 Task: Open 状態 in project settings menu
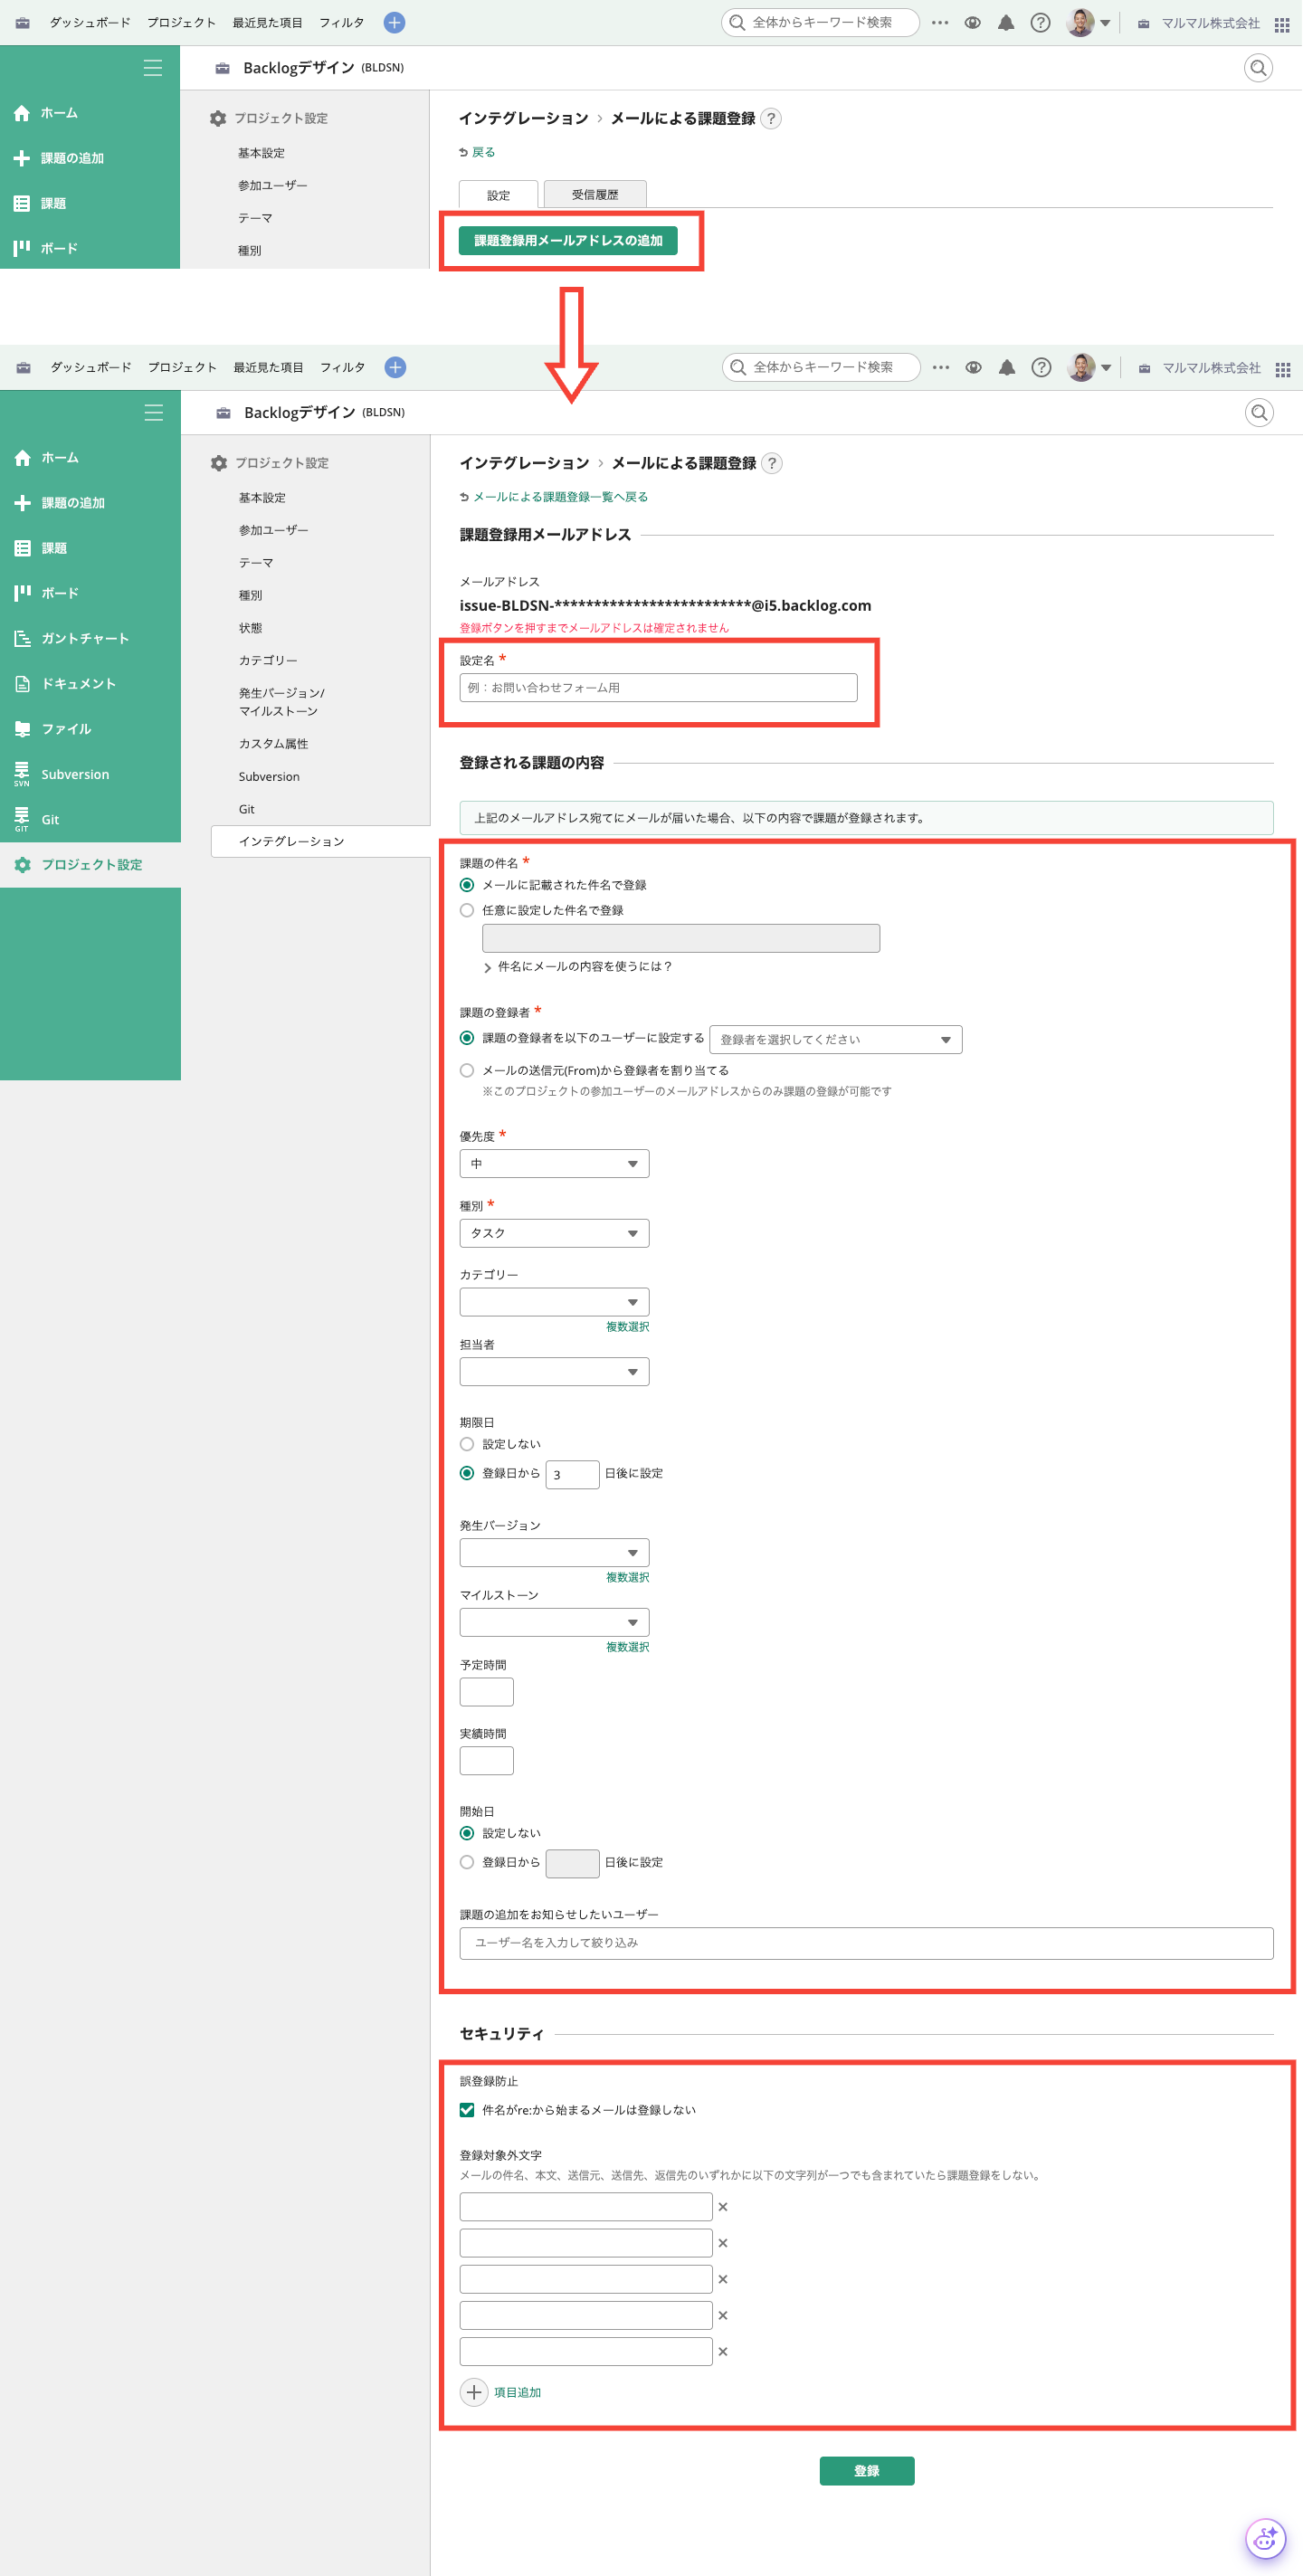[250, 628]
